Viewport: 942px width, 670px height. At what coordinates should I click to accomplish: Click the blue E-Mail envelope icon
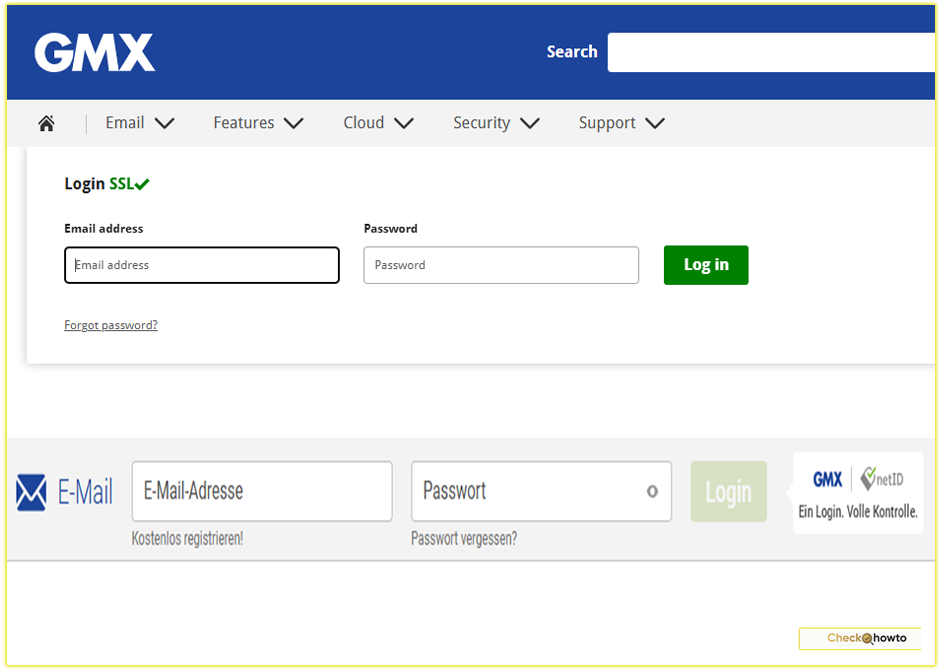click(x=31, y=492)
